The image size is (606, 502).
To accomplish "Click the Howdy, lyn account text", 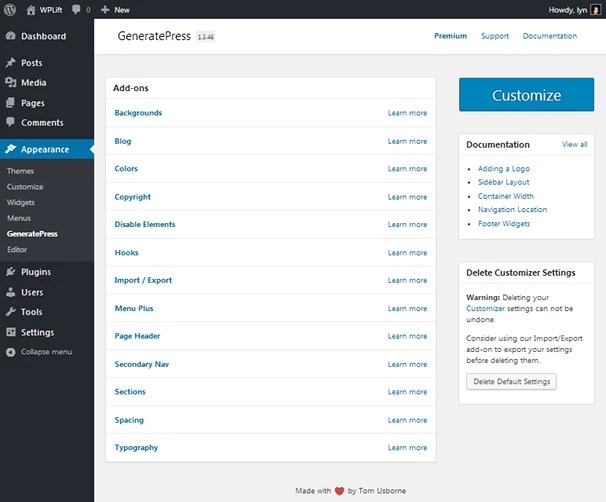I will coord(568,10).
